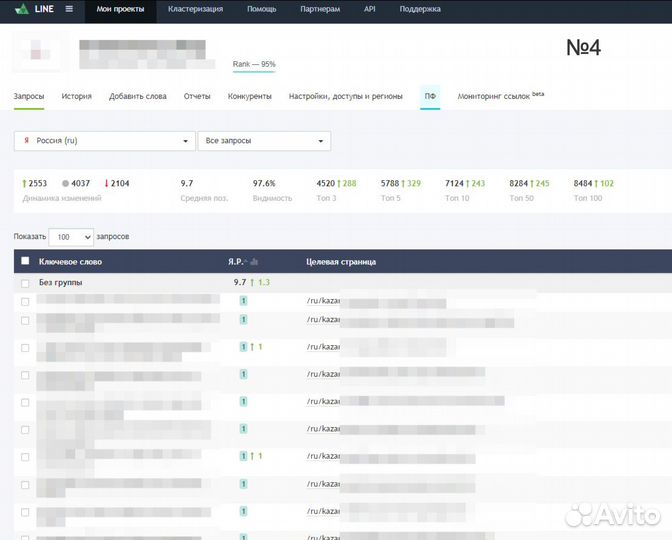Click the position badge in first keyword row
This screenshot has width=672, height=540.
click(243, 301)
